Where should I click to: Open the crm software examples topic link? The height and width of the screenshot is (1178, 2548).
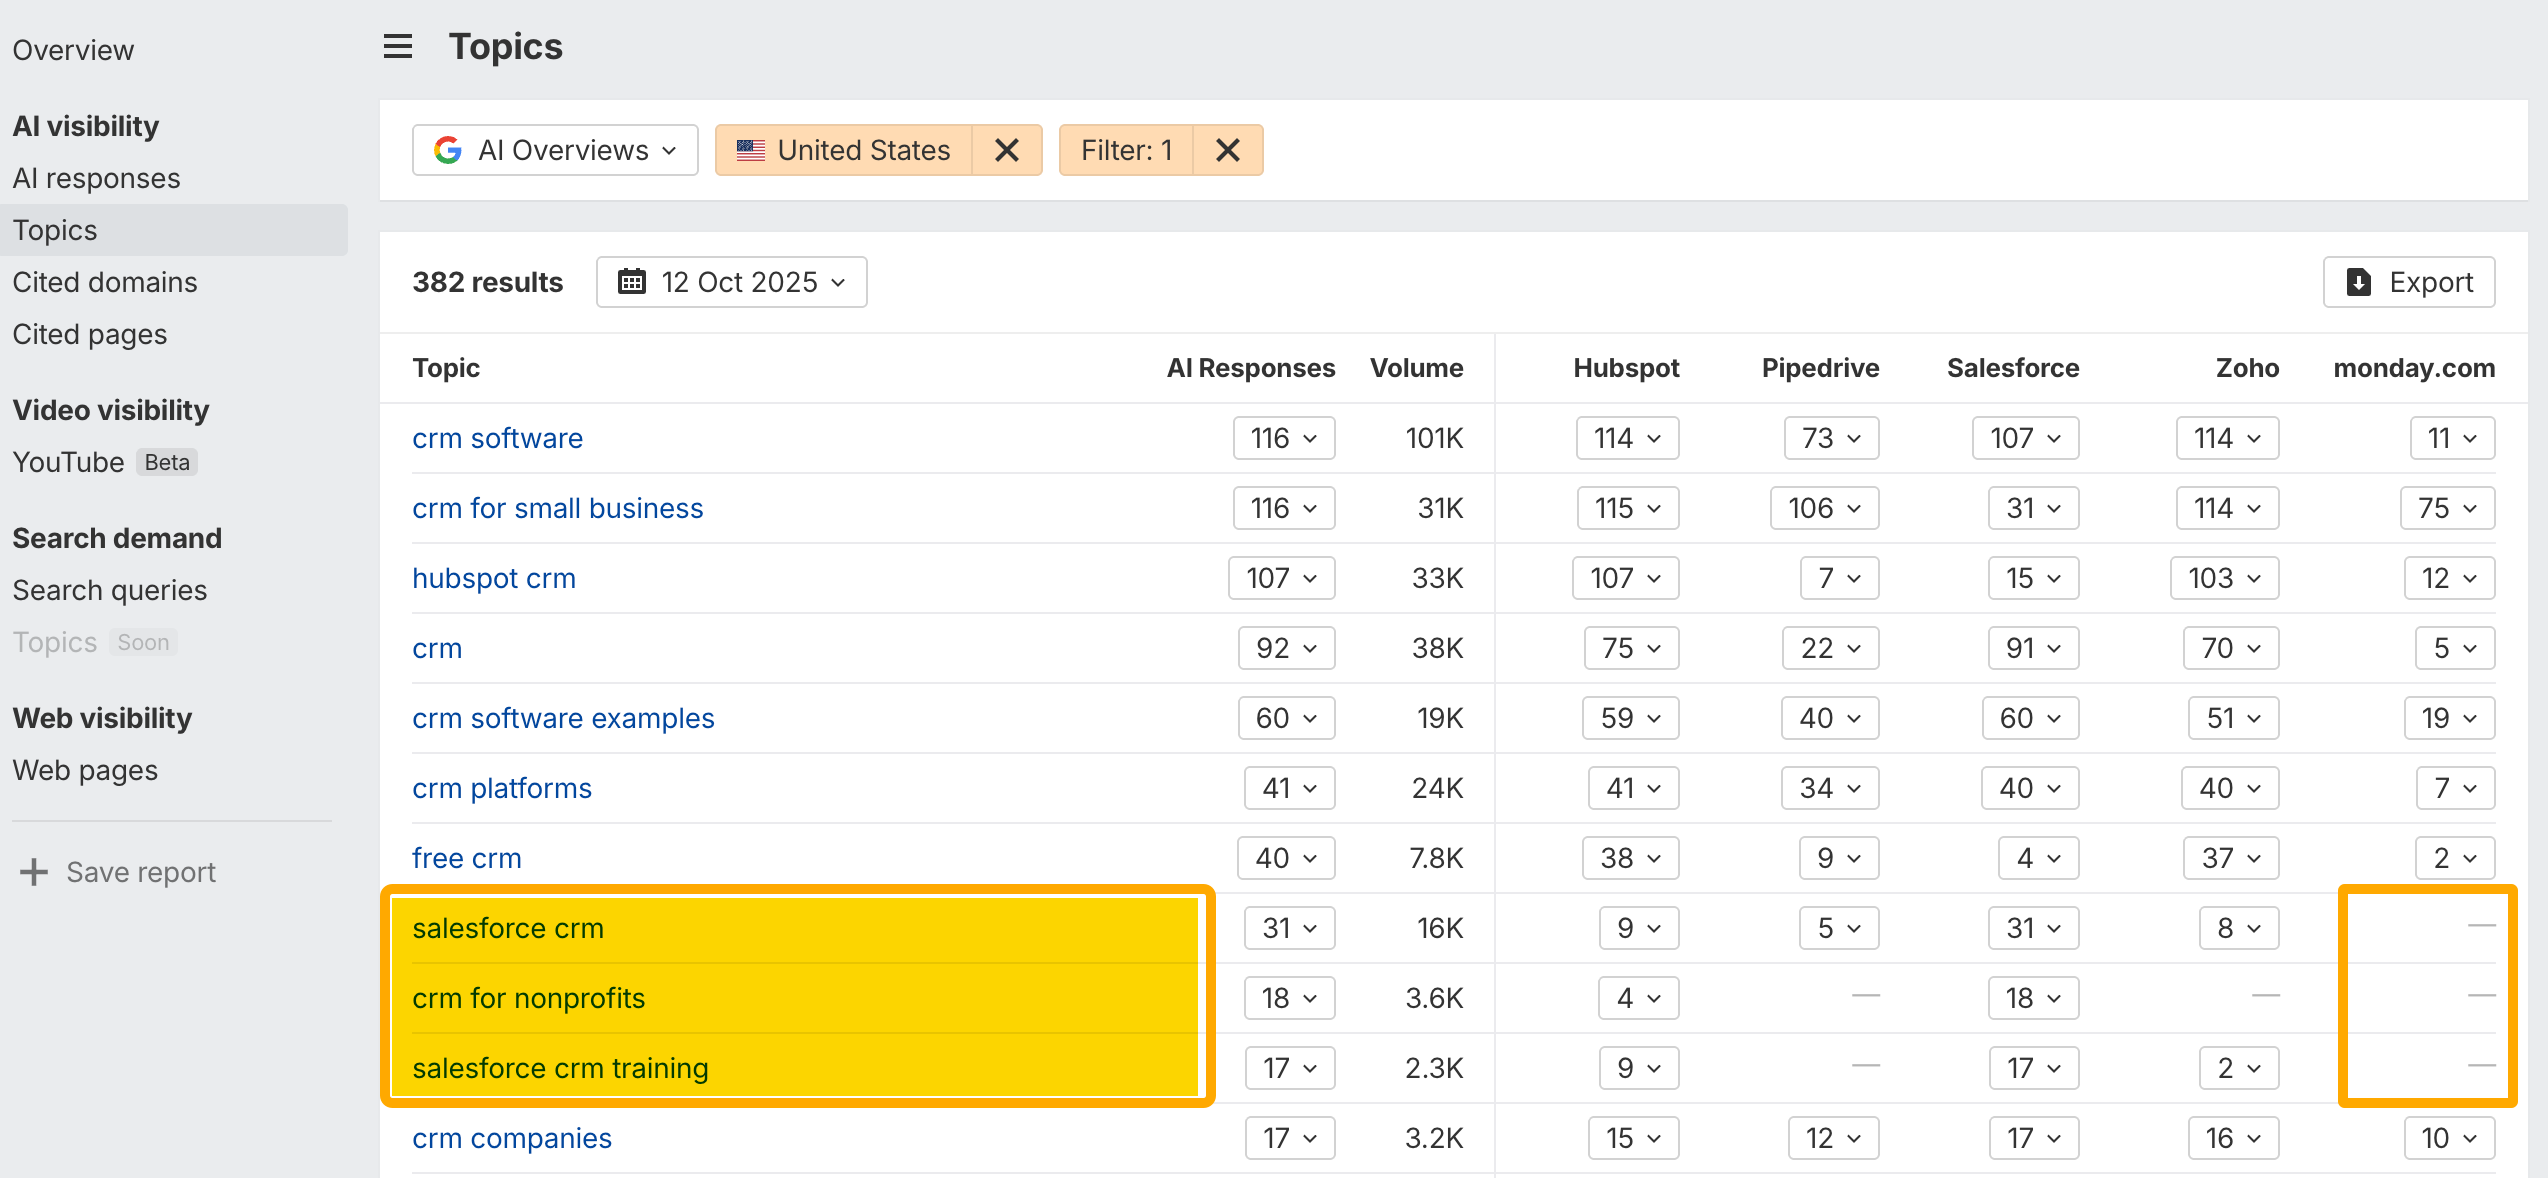[x=563, y=718]
